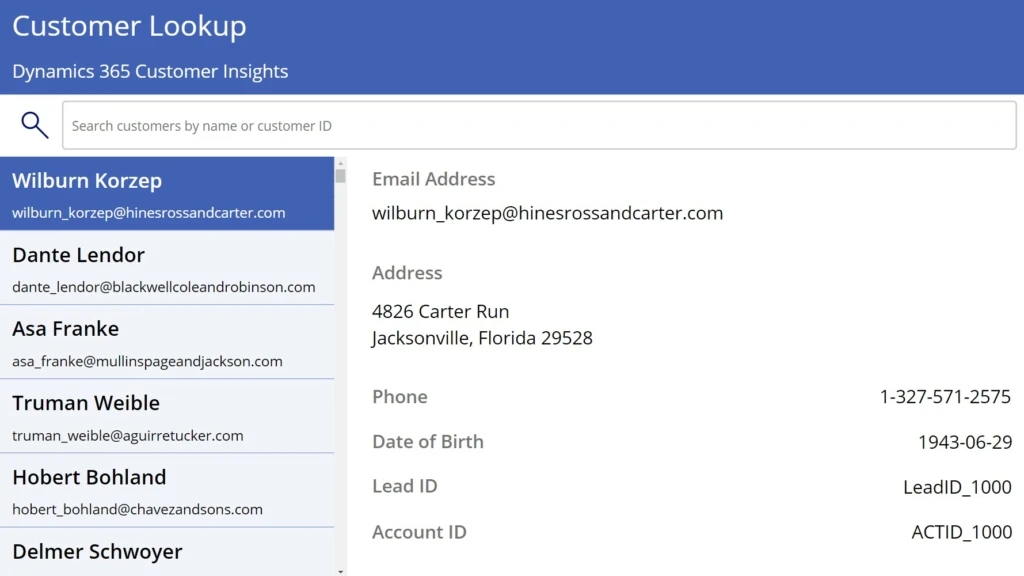Click truman_weible@aguirretucker.com in the list
Viewport: 1024px width, 576px height.
129,435
